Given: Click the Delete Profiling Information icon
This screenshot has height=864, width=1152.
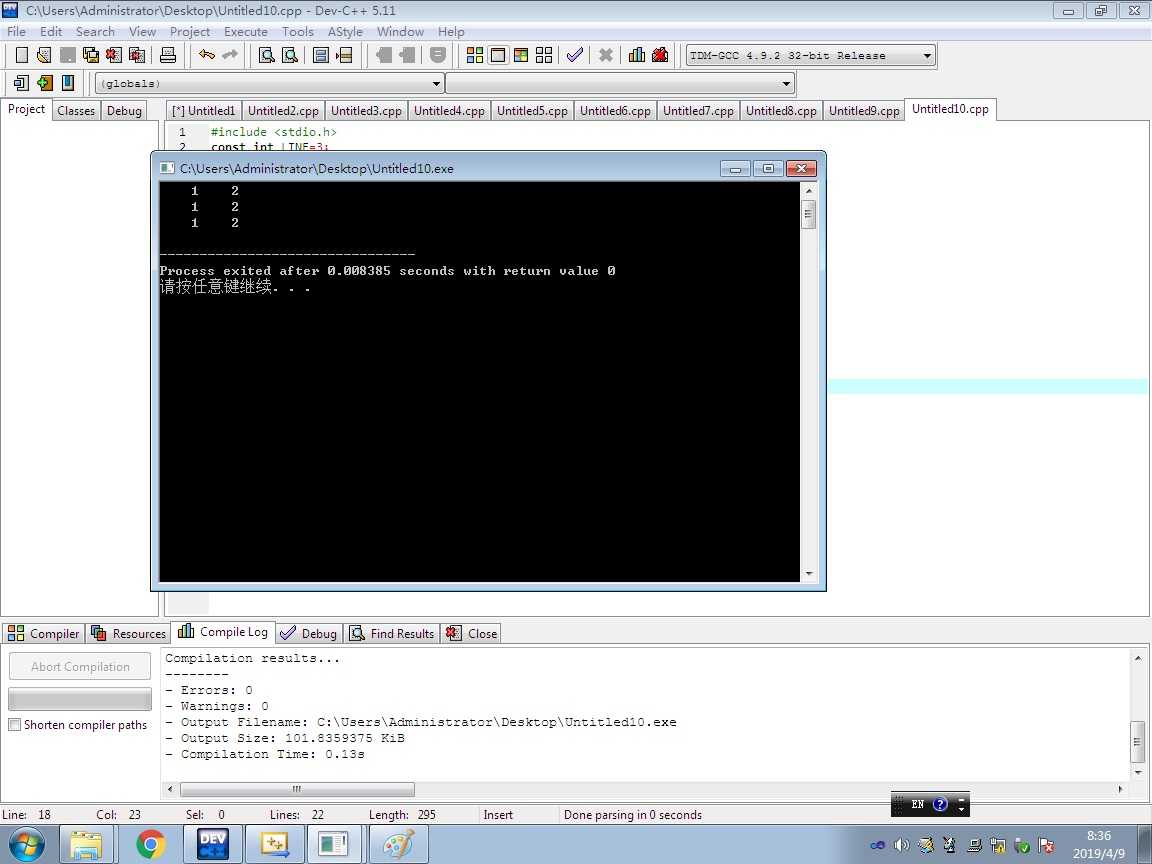Looking at the screenshot, I should (660, 55).
